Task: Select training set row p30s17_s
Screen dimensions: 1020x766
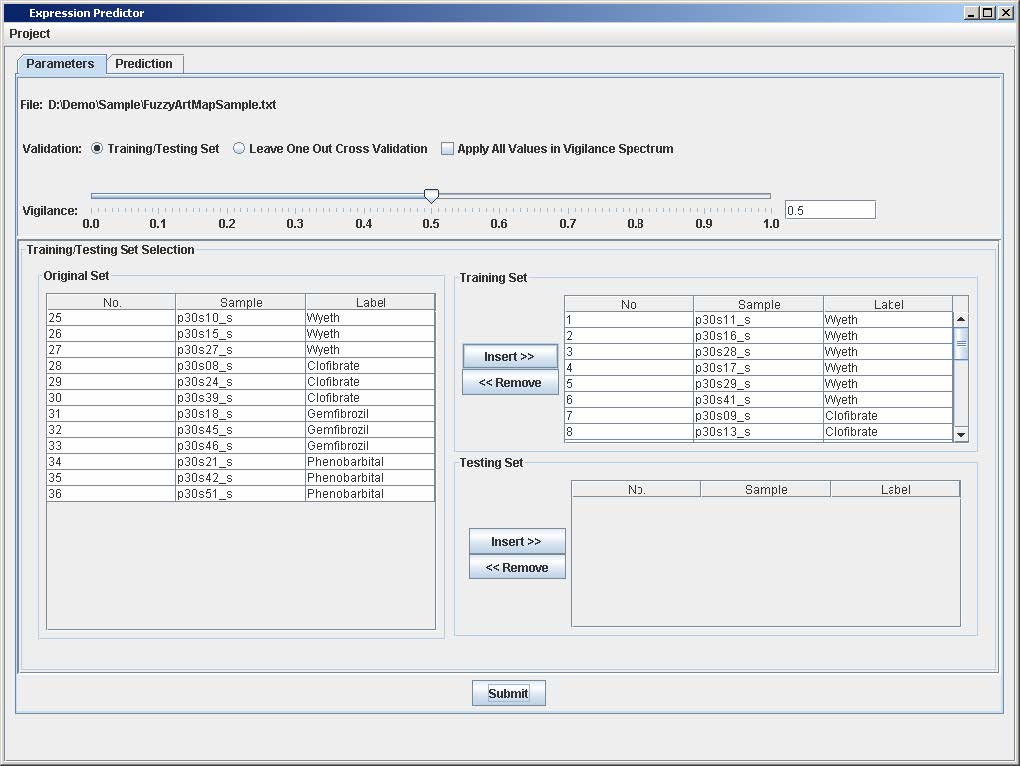Action: click(758, 367)
